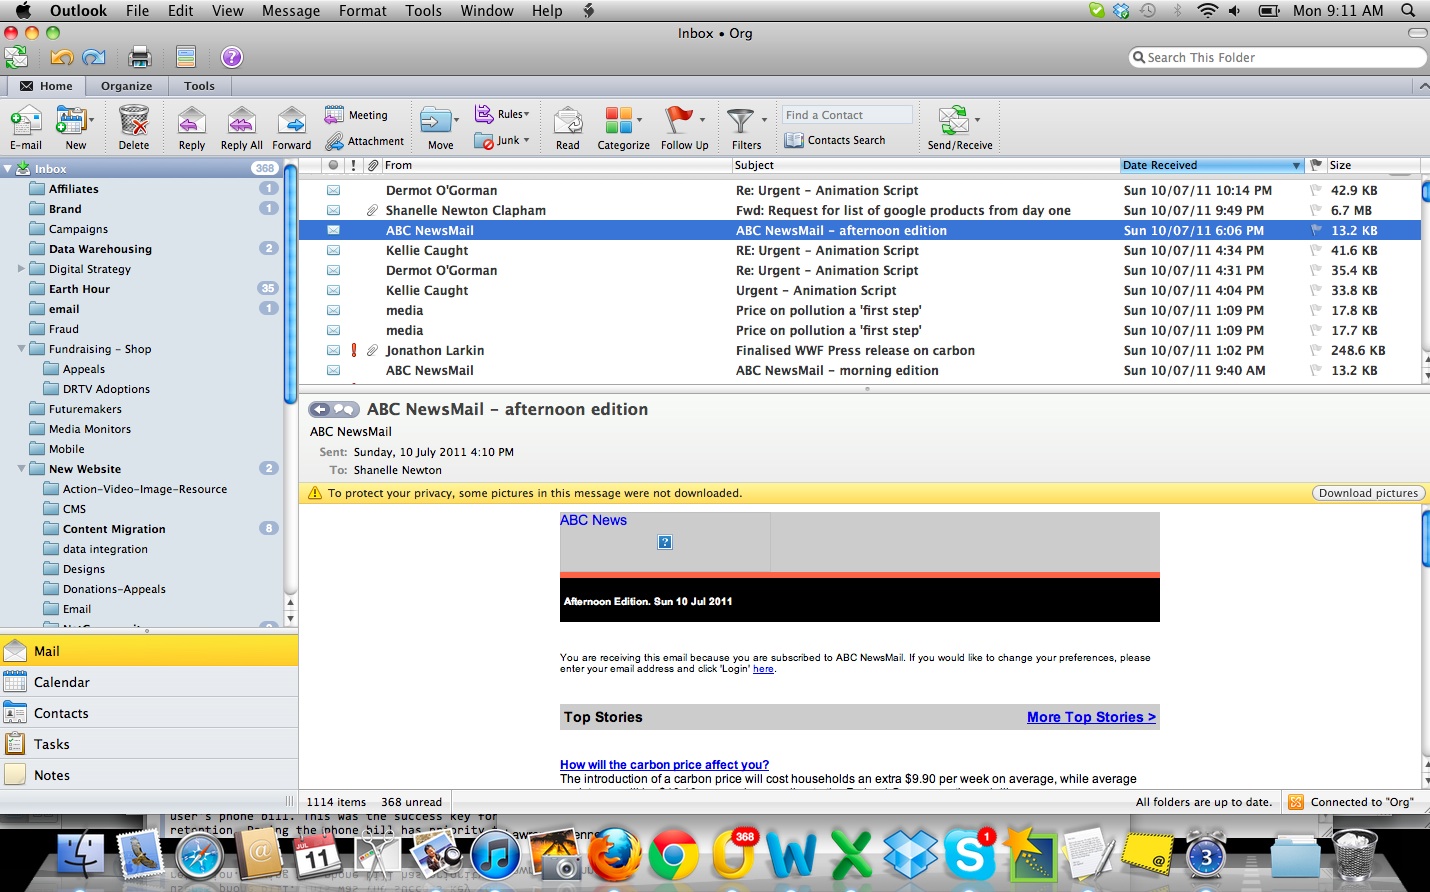Flag the Shanelle Newton Clapham email

point(1316,210)
